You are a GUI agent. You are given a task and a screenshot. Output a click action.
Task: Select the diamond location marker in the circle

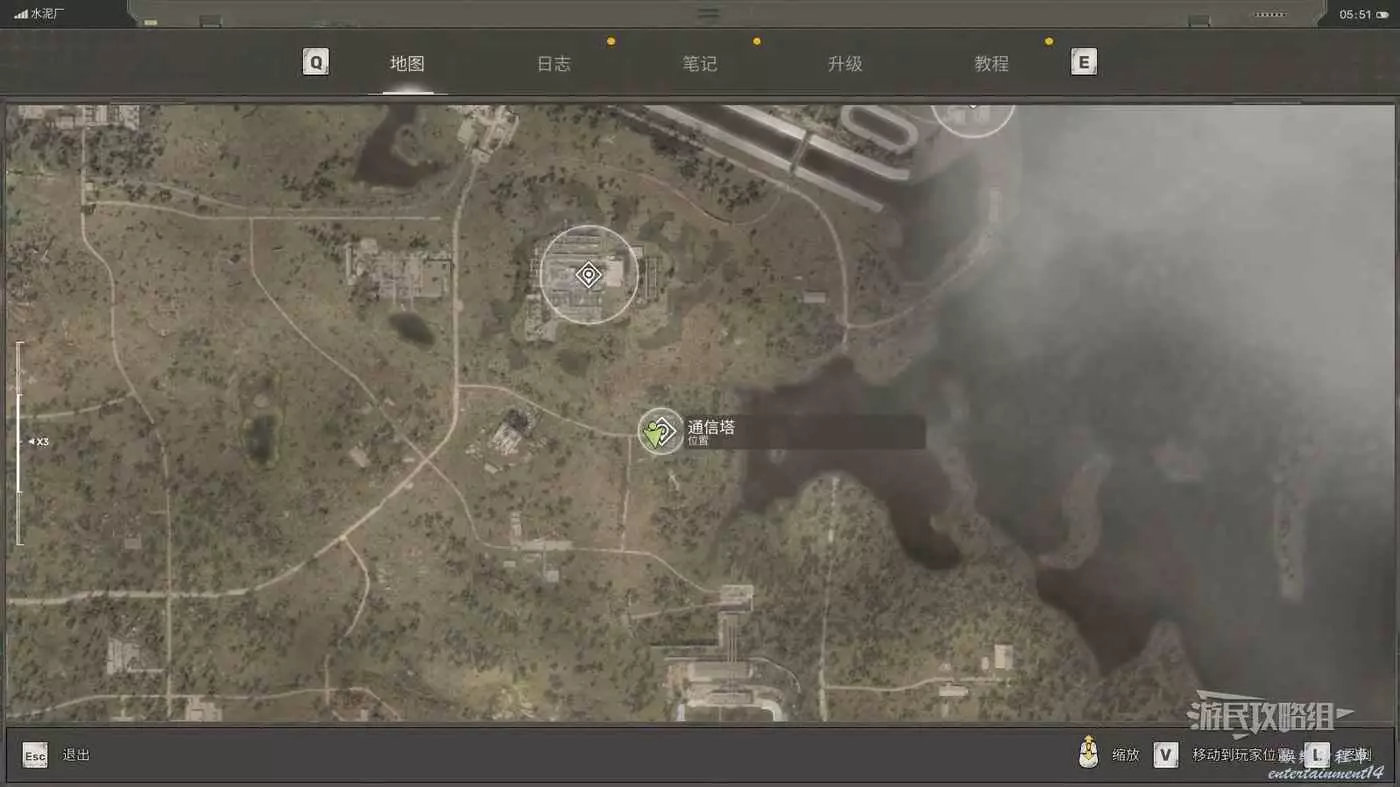click(588, 275)
